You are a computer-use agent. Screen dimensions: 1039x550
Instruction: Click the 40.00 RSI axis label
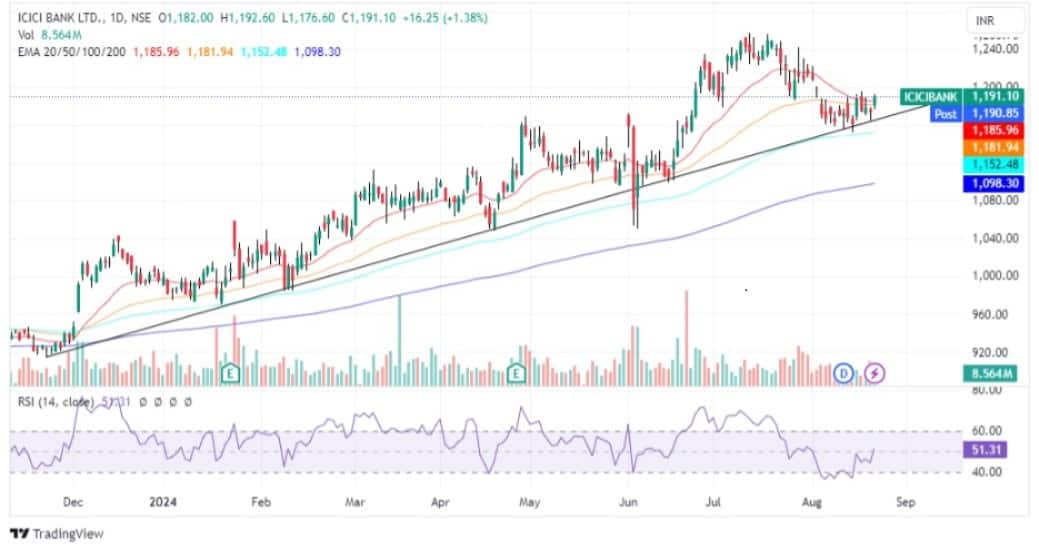point(986,472)
